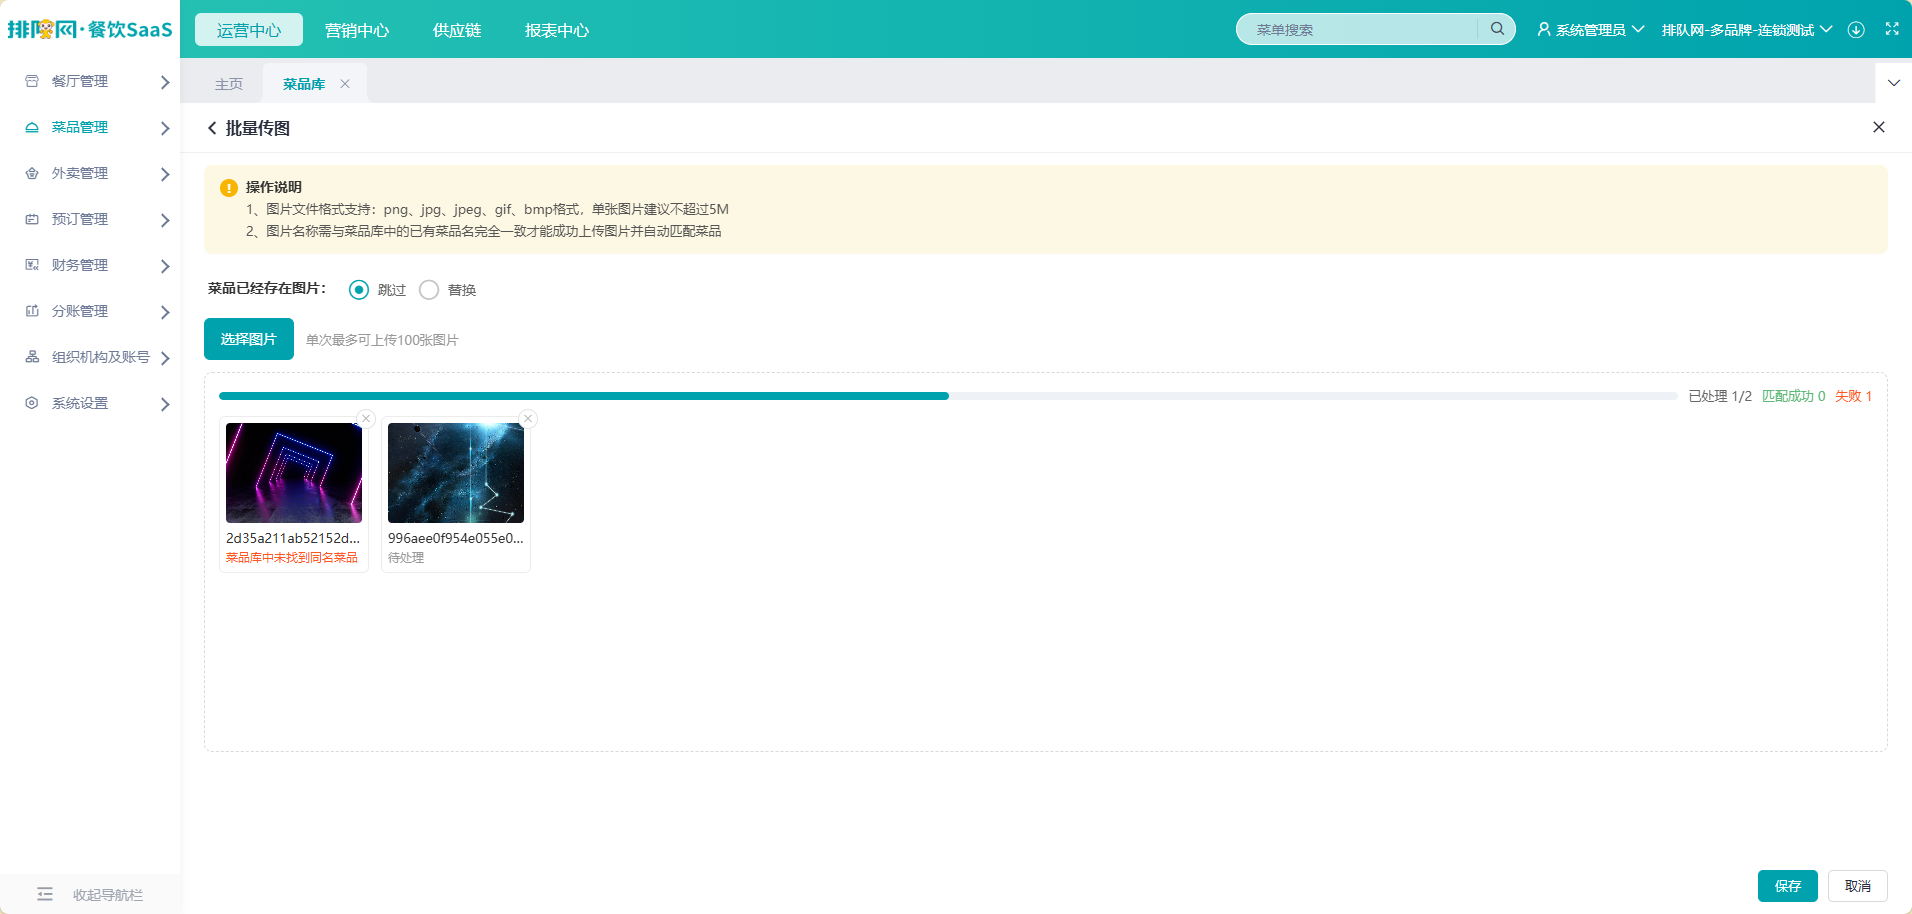This screenshot has height=914, width=1912.
Task: Collapse the navigation bar (收起导航栏)
Action: pos(90,894)
